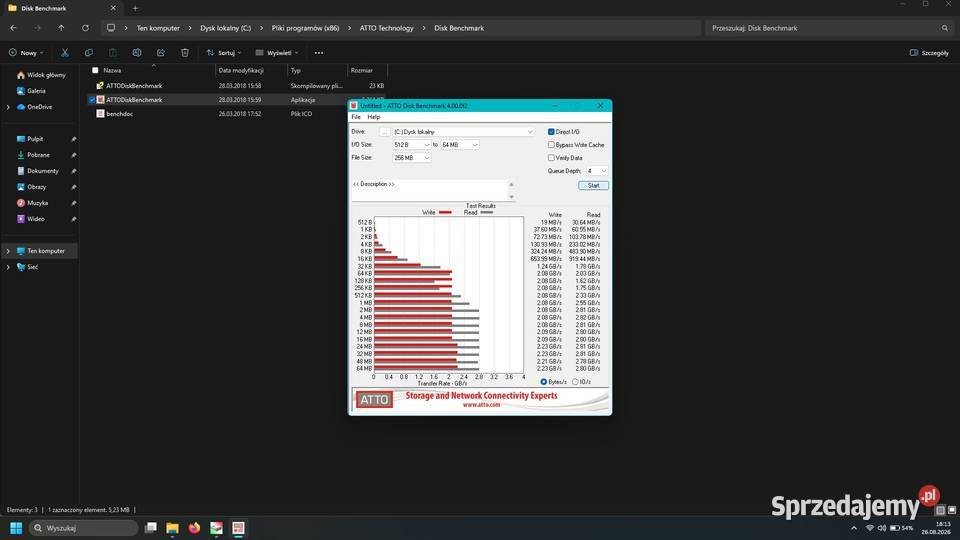Screen dimensions: 960x540
Task: Expand the OneDrive tree node
Action: coord(8,107)
